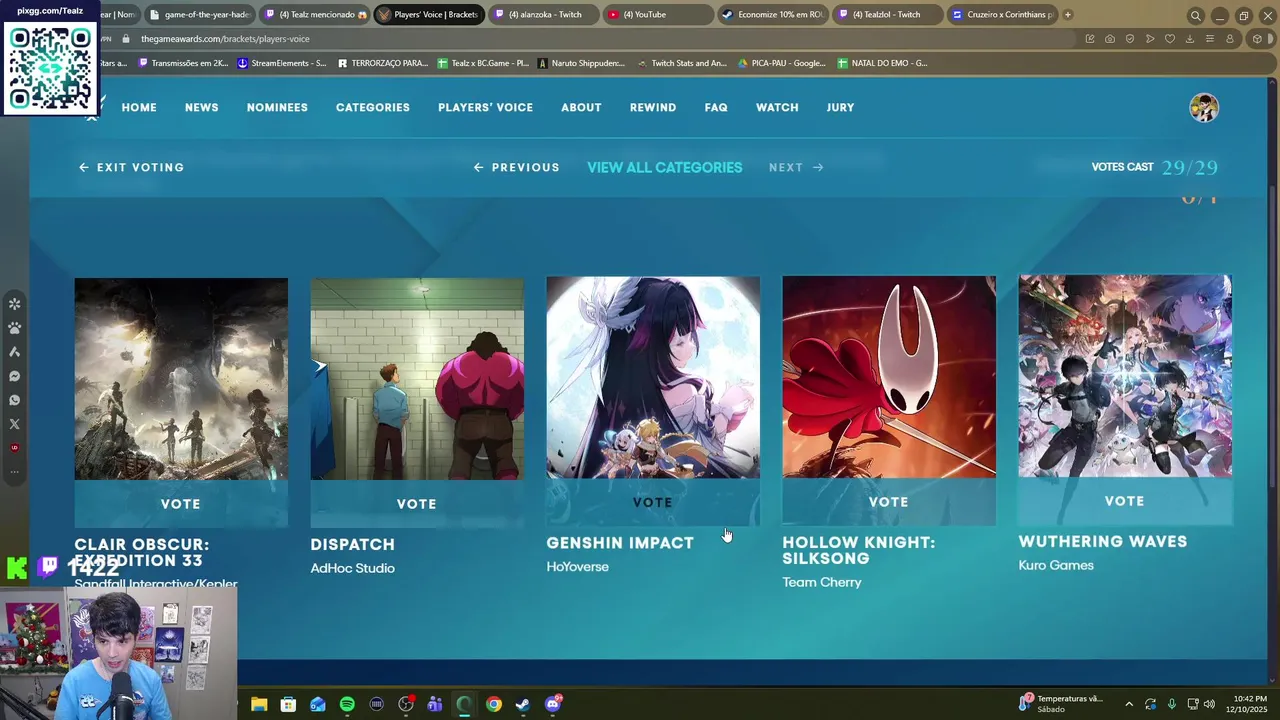Open the REWIND nav item
This screenshot has height=720, width=1280.
click(x=653, y=107)
